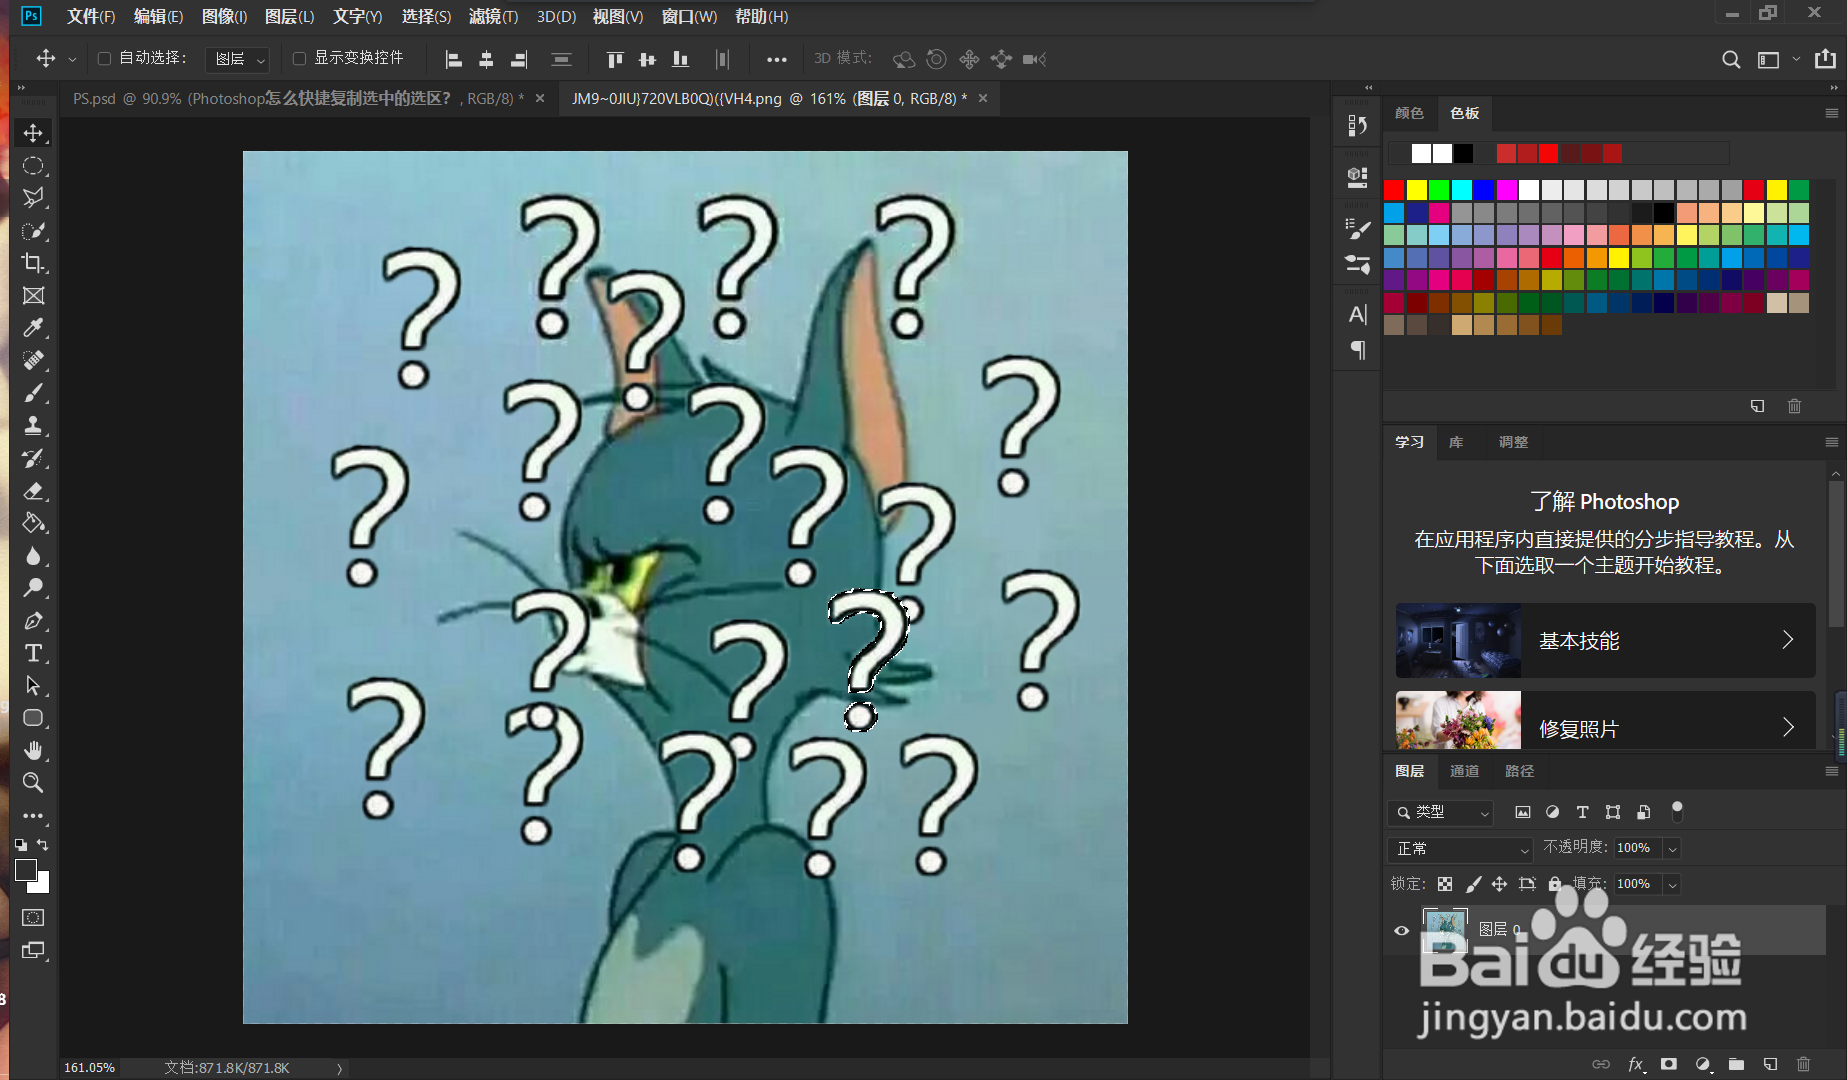Image resolution: width=1847 pixels, height=1080 pixels.
Task: Enable Show Transform Controls checkbox
Action: pos(299,59)
